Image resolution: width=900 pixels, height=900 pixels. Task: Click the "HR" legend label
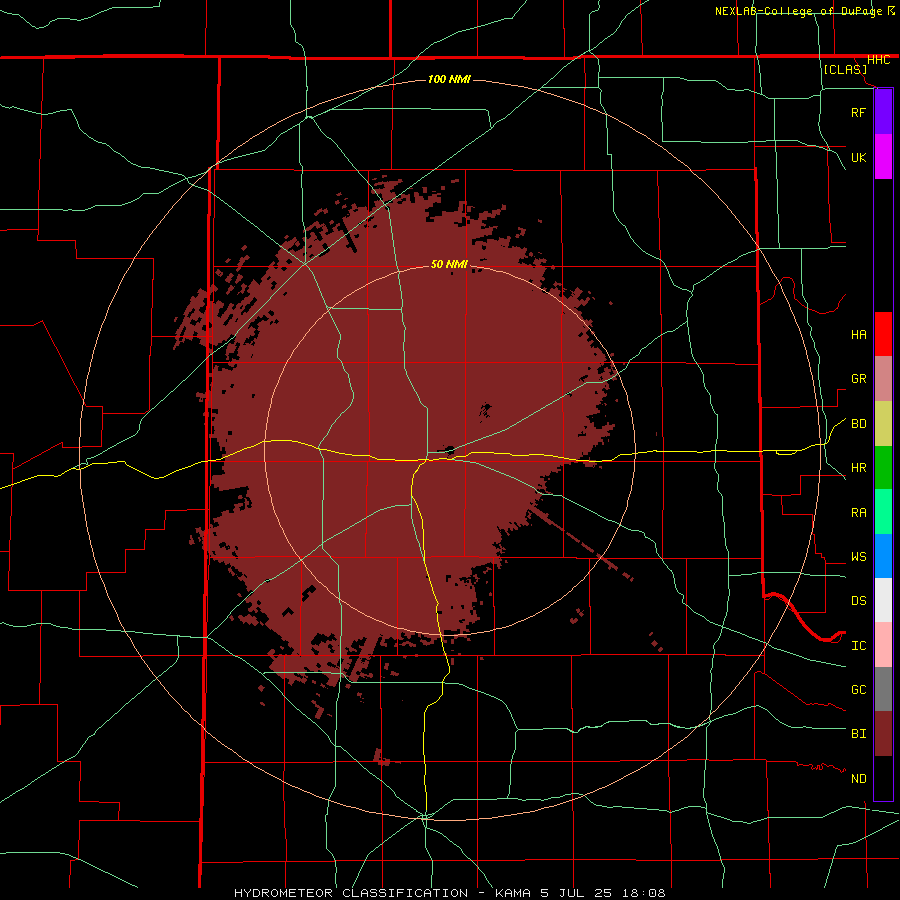pyautogui.click(x=858, y=468)
